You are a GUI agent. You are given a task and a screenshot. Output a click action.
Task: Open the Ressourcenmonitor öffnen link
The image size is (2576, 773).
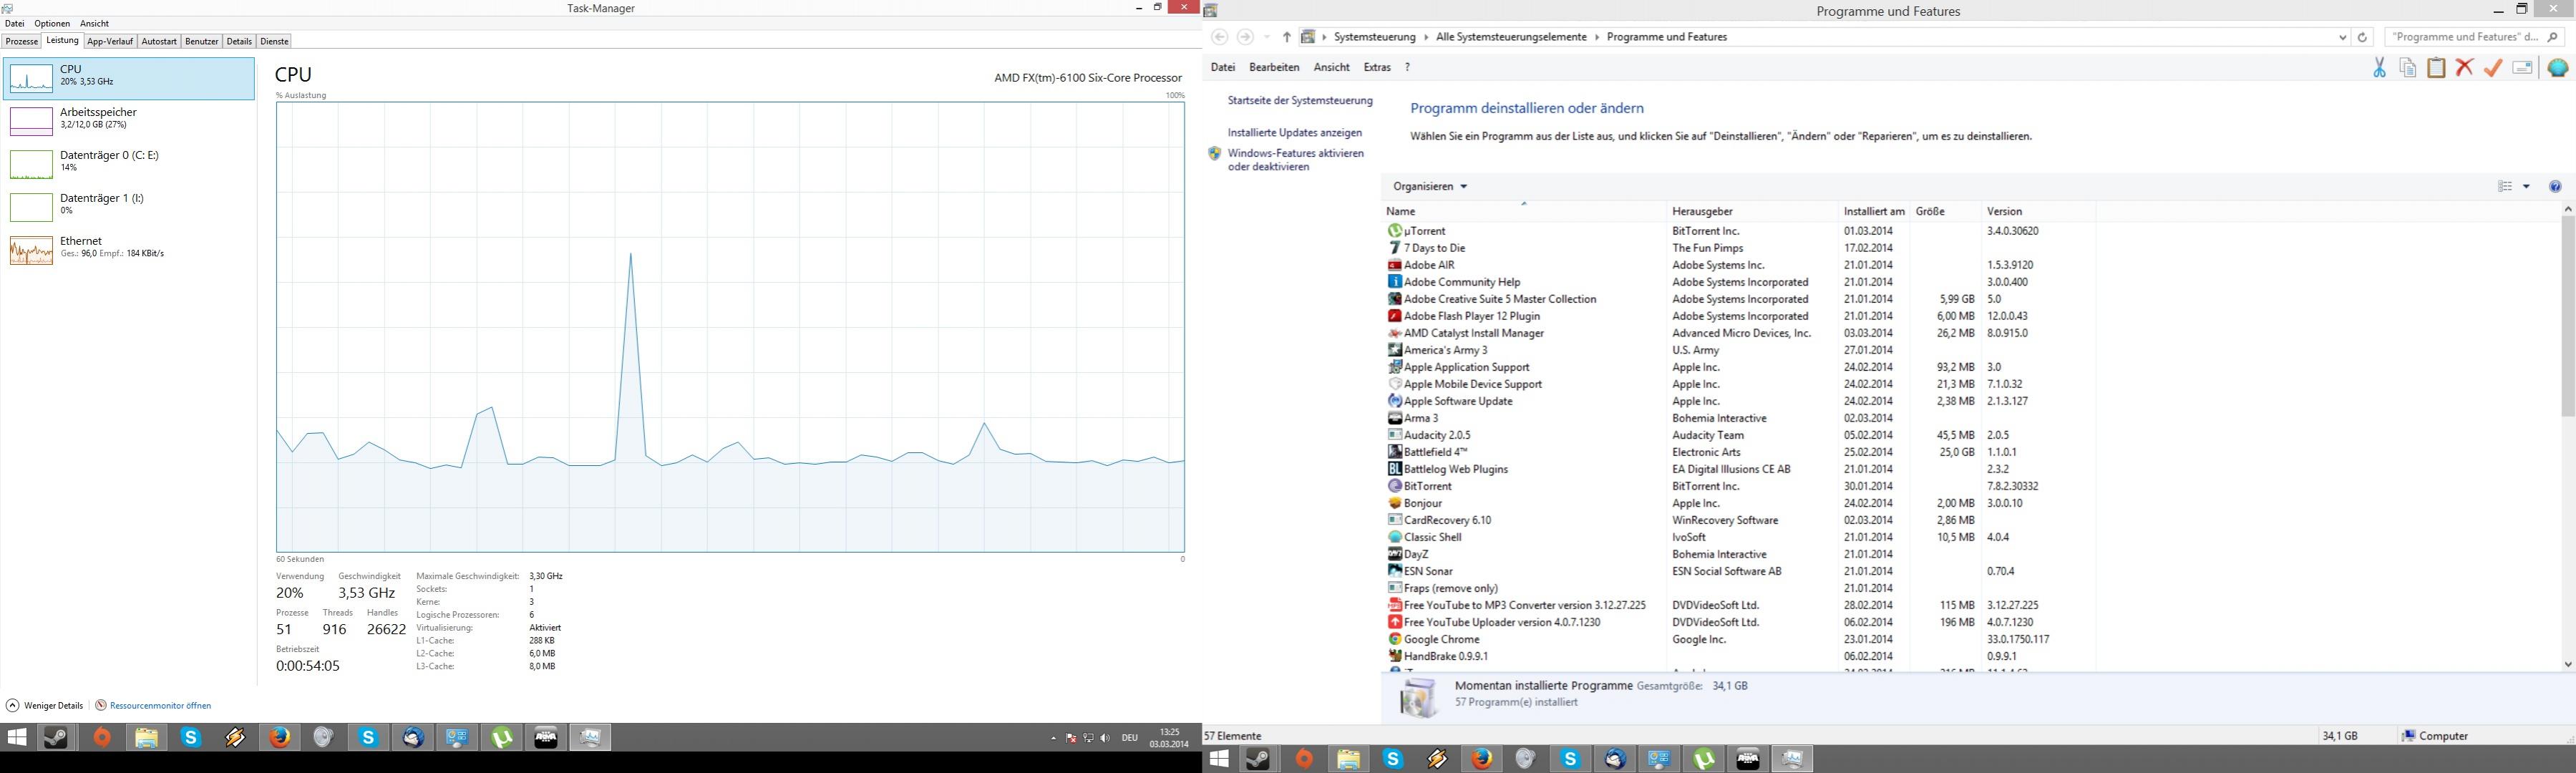point(159,705)
